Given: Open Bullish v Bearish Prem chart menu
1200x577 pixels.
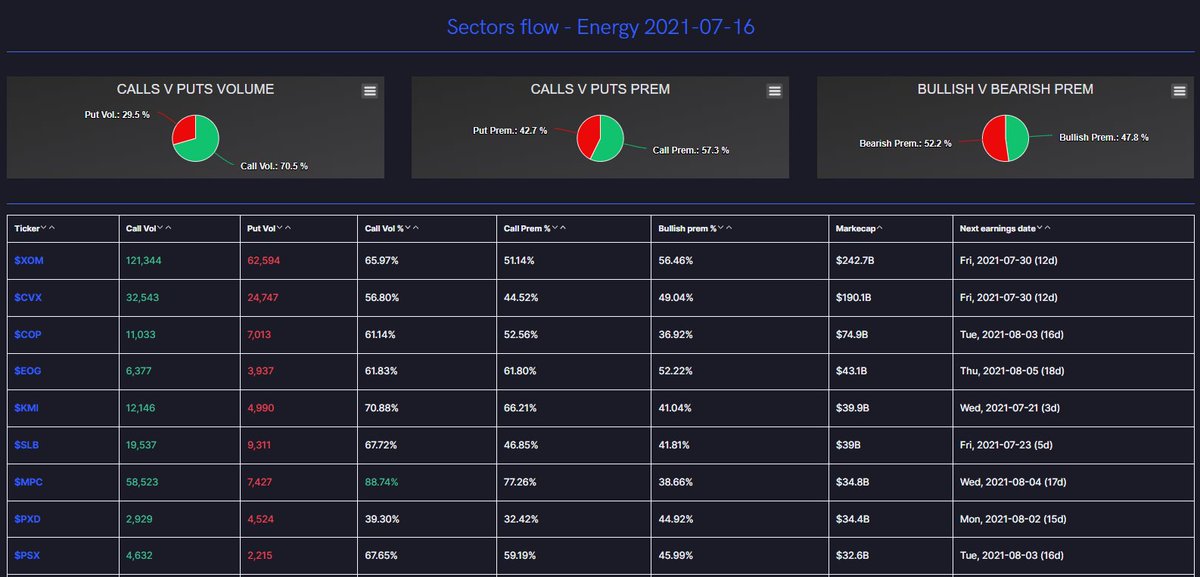Looking at the screenshot, I should (1180, 91).
